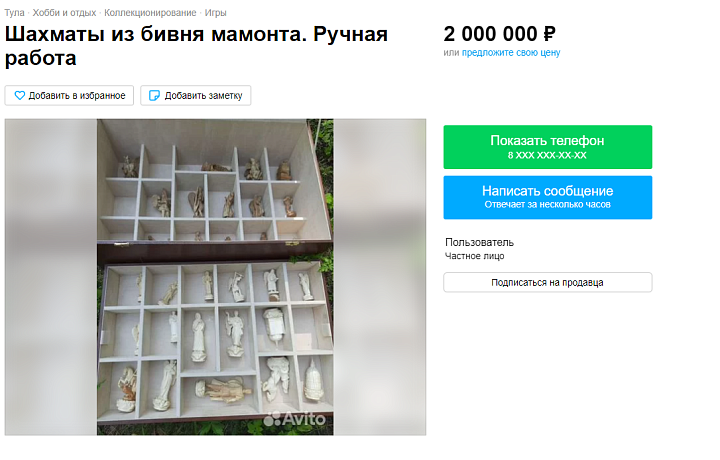Click the blurred right side of gallery
Image resolution: width=720 pixels, height=460 pixels.
[x=380, y=277]
